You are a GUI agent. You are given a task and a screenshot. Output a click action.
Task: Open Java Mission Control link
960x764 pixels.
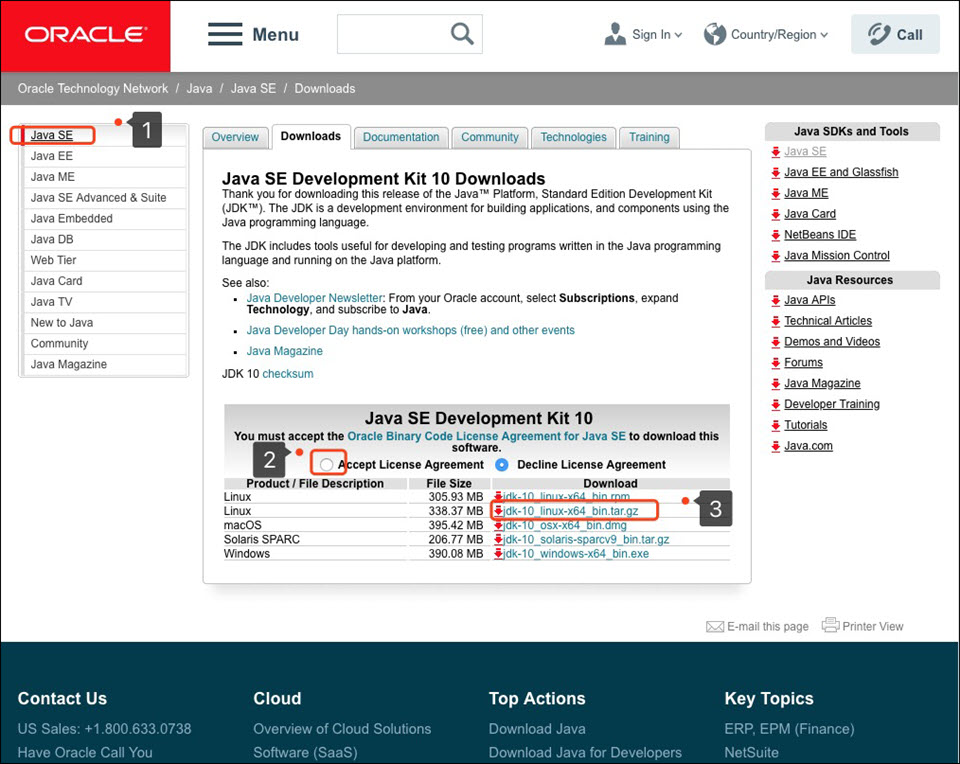pos(836,256)
